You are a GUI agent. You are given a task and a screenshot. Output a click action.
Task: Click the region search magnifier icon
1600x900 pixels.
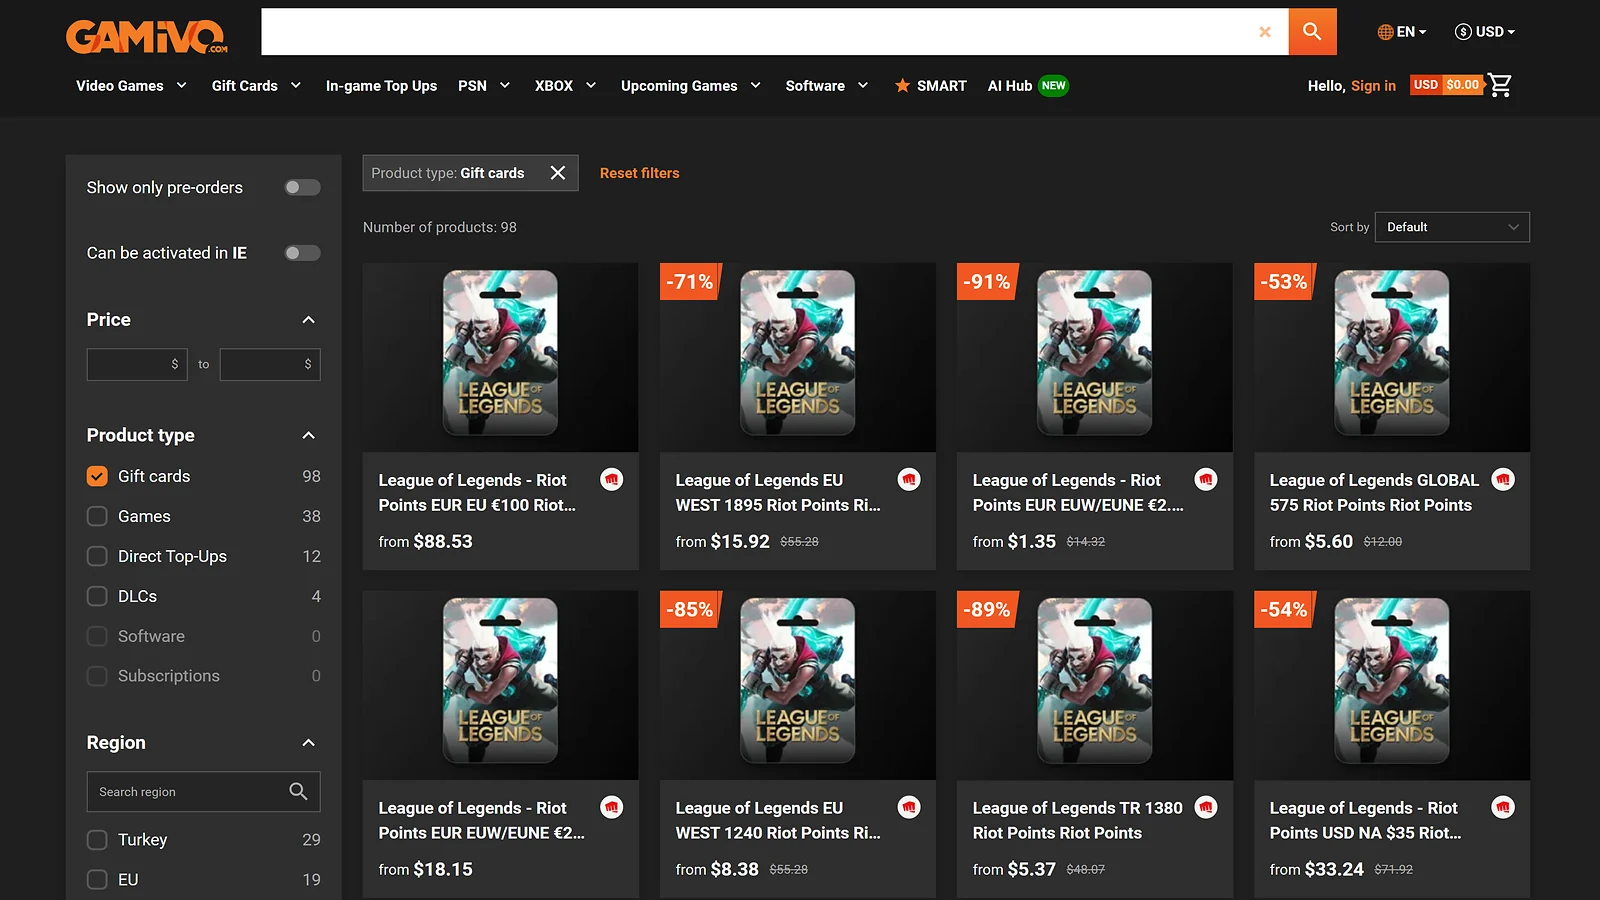[298, 791]
